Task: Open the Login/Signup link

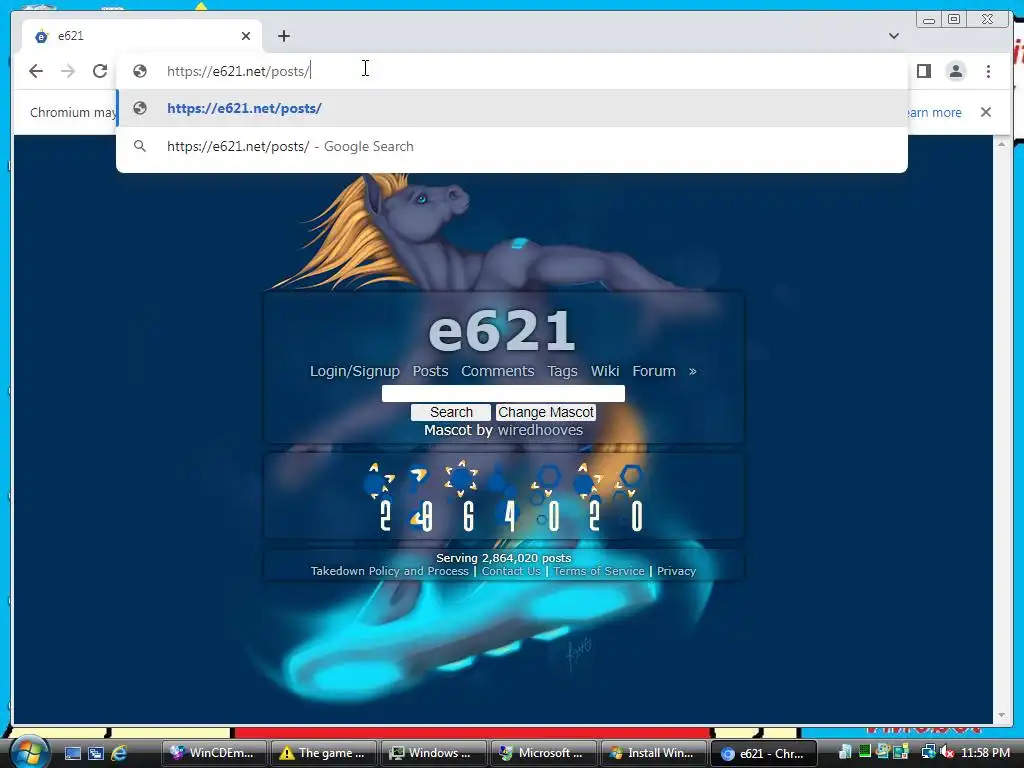Action: tap(355, 371)
